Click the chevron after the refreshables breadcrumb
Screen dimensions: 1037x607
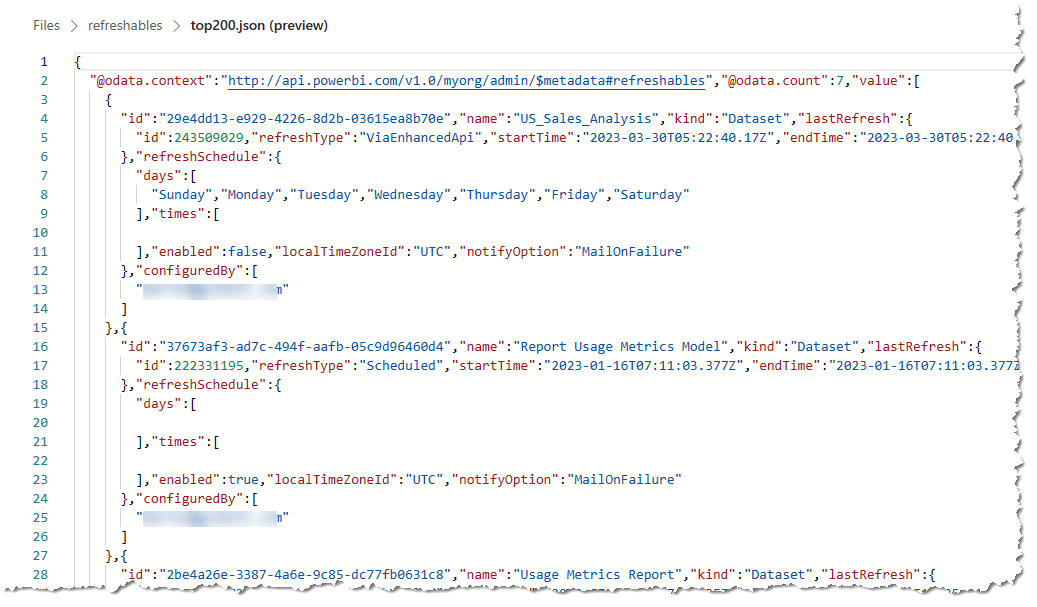pos(176,26)
